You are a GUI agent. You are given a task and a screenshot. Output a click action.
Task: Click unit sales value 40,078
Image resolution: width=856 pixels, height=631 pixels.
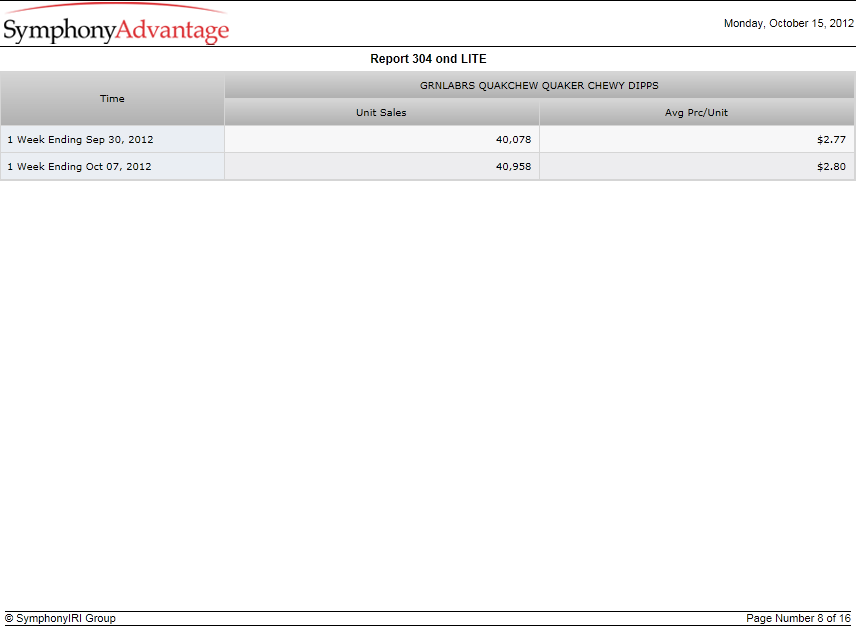pos(513,140)
